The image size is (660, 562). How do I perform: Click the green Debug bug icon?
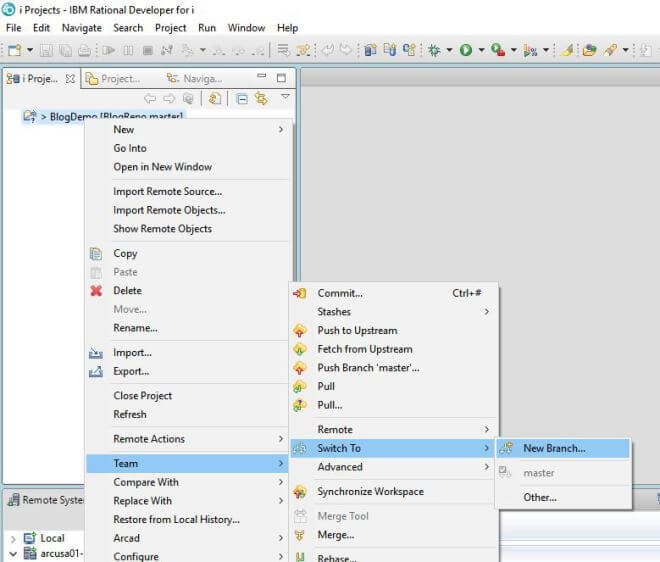click(434, 51)
